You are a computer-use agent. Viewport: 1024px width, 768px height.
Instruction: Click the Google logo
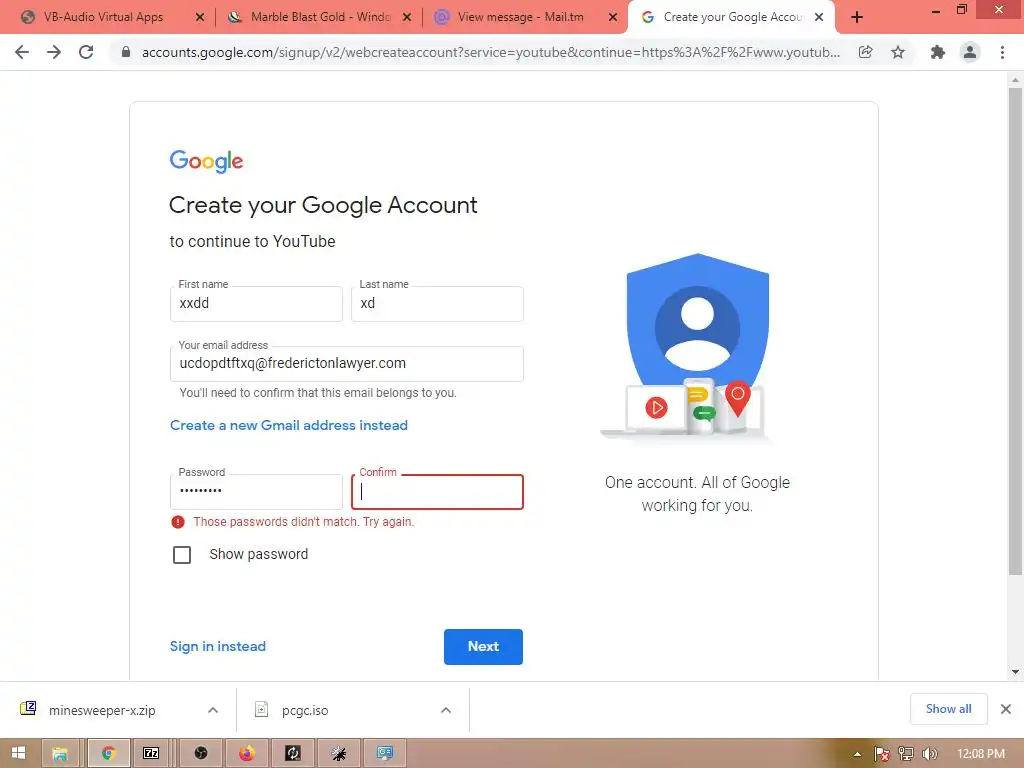pos(206,161)
